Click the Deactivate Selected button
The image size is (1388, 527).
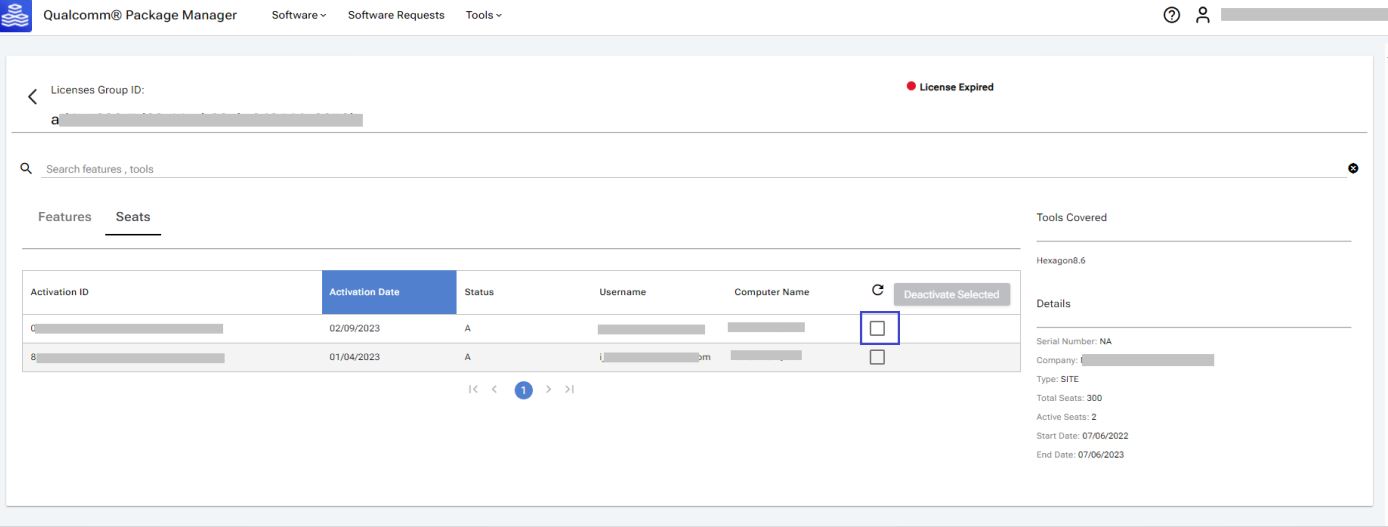(x=951, y=294)
